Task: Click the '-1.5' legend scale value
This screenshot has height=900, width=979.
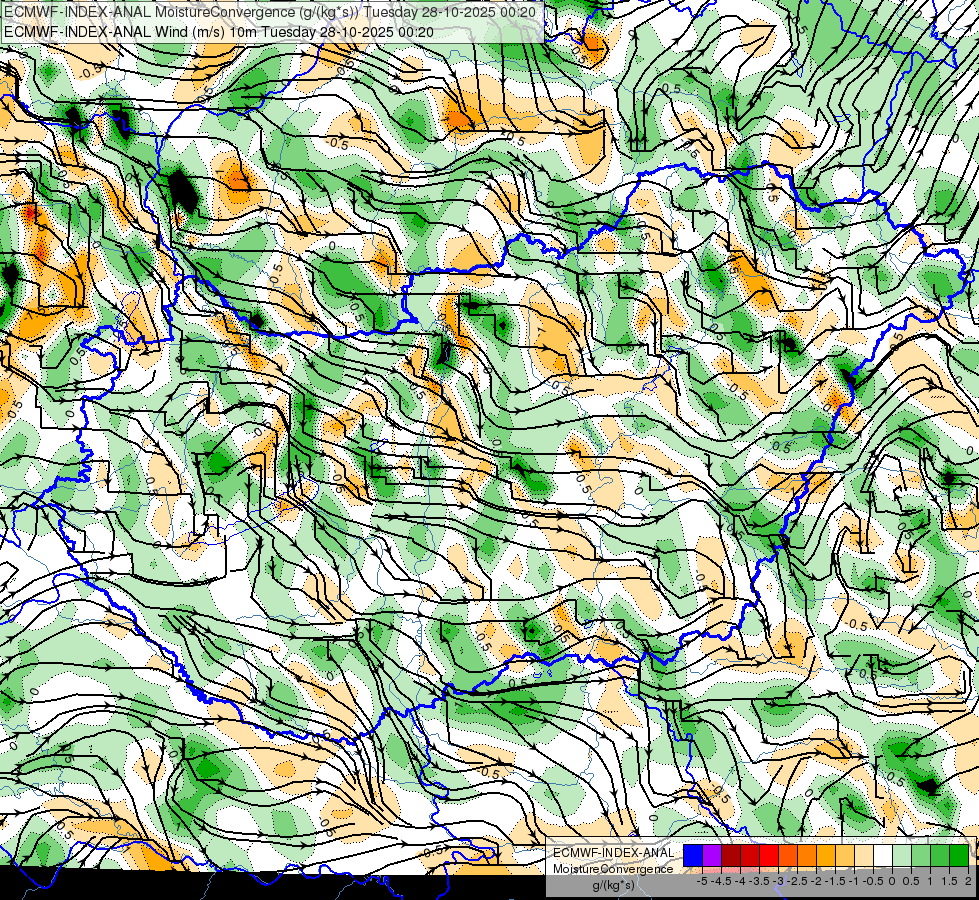Action: coord(835,881)
